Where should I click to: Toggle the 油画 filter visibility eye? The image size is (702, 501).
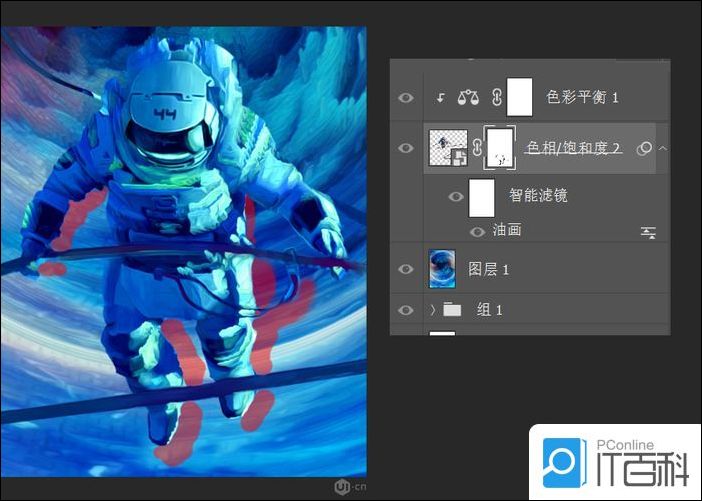tap(477, 231)
